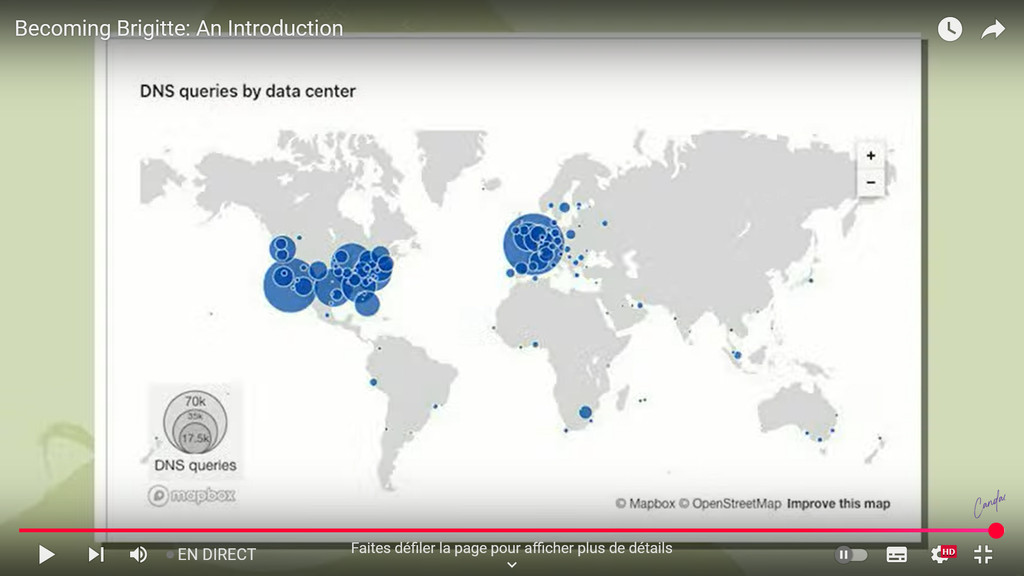Screen dimensions: 1024x576
Task: Add video to Watch Later clock icon
Action: pyautogui.click(x=949, y=29)
